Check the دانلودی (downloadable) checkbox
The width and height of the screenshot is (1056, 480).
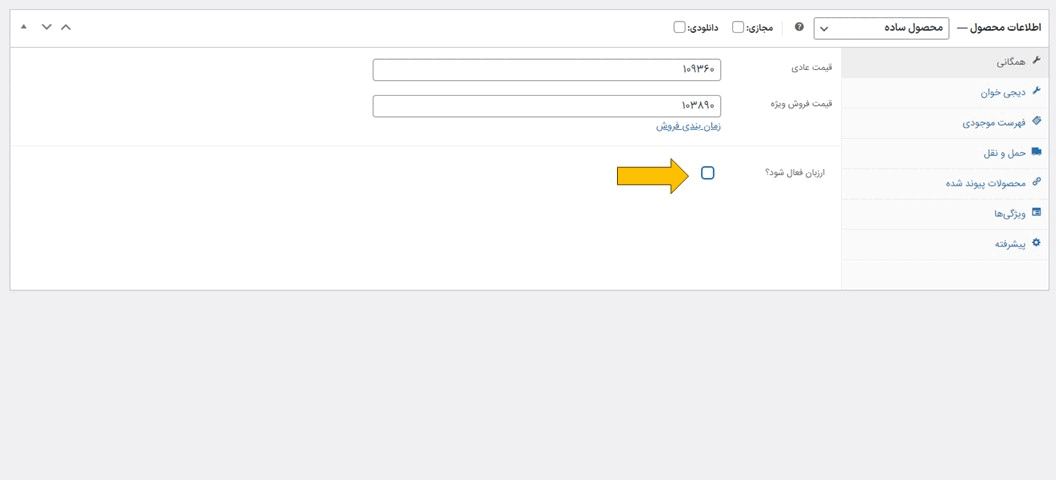click(680, 27)
